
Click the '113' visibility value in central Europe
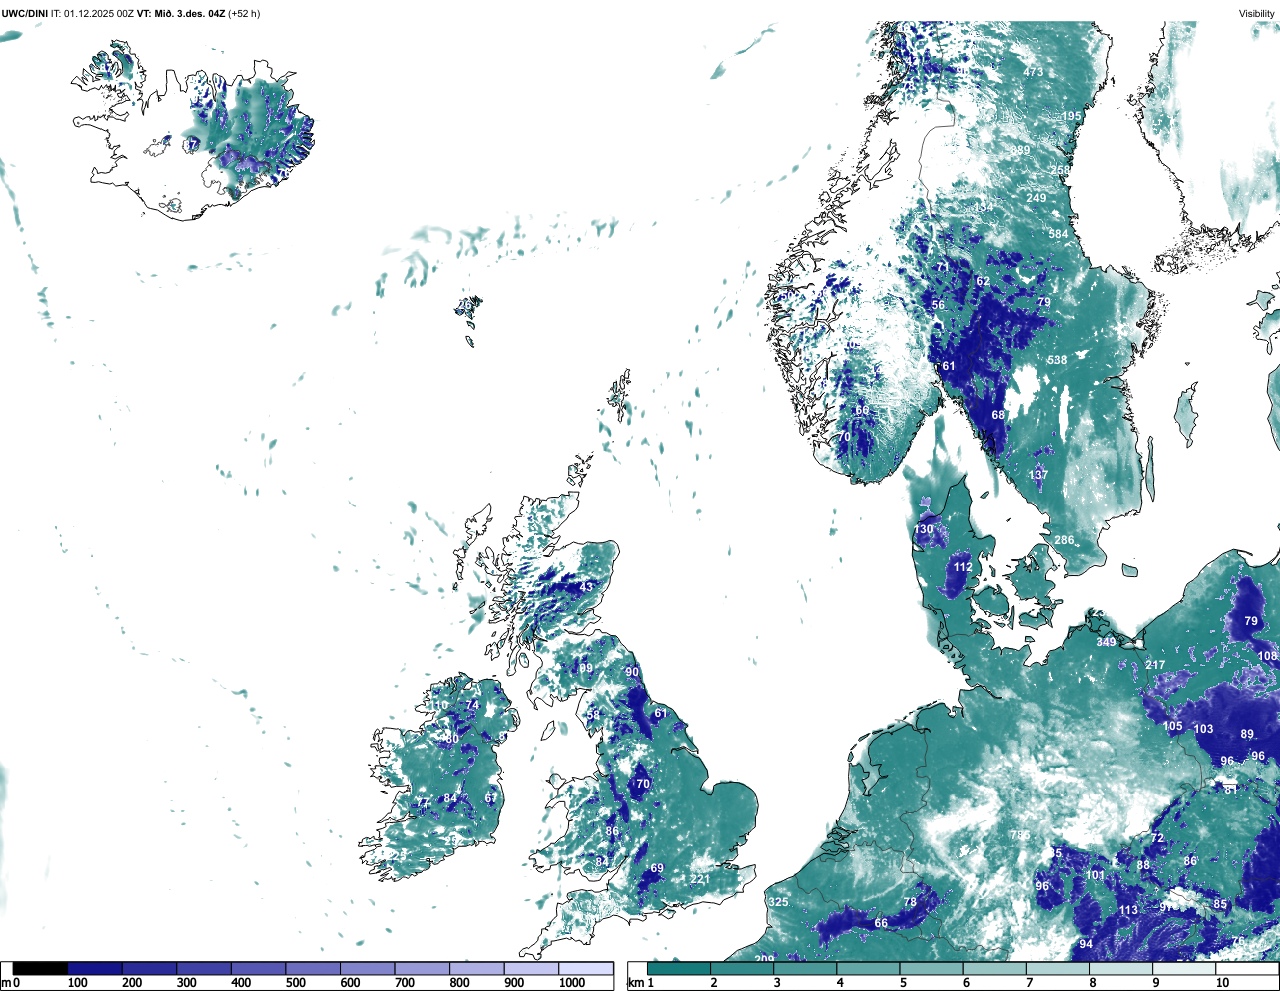[1128, 910]
